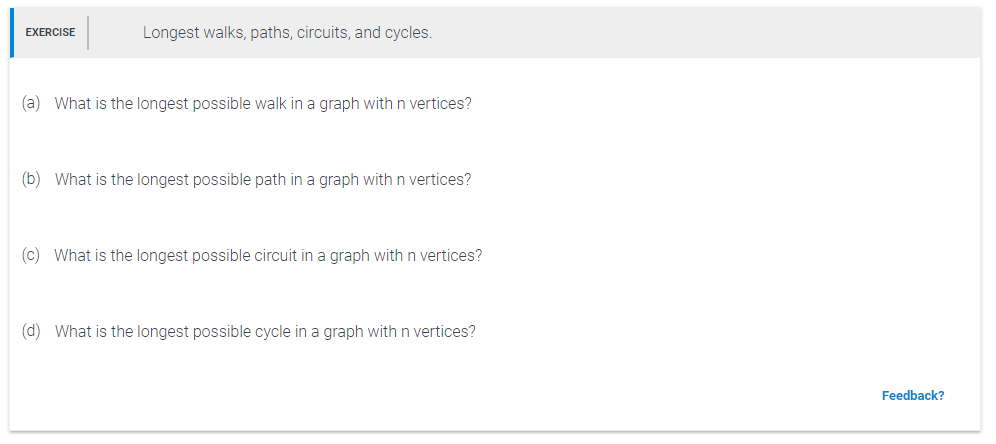Click the (b) question marker
The image size is (996, 444).
pos(31,179)
